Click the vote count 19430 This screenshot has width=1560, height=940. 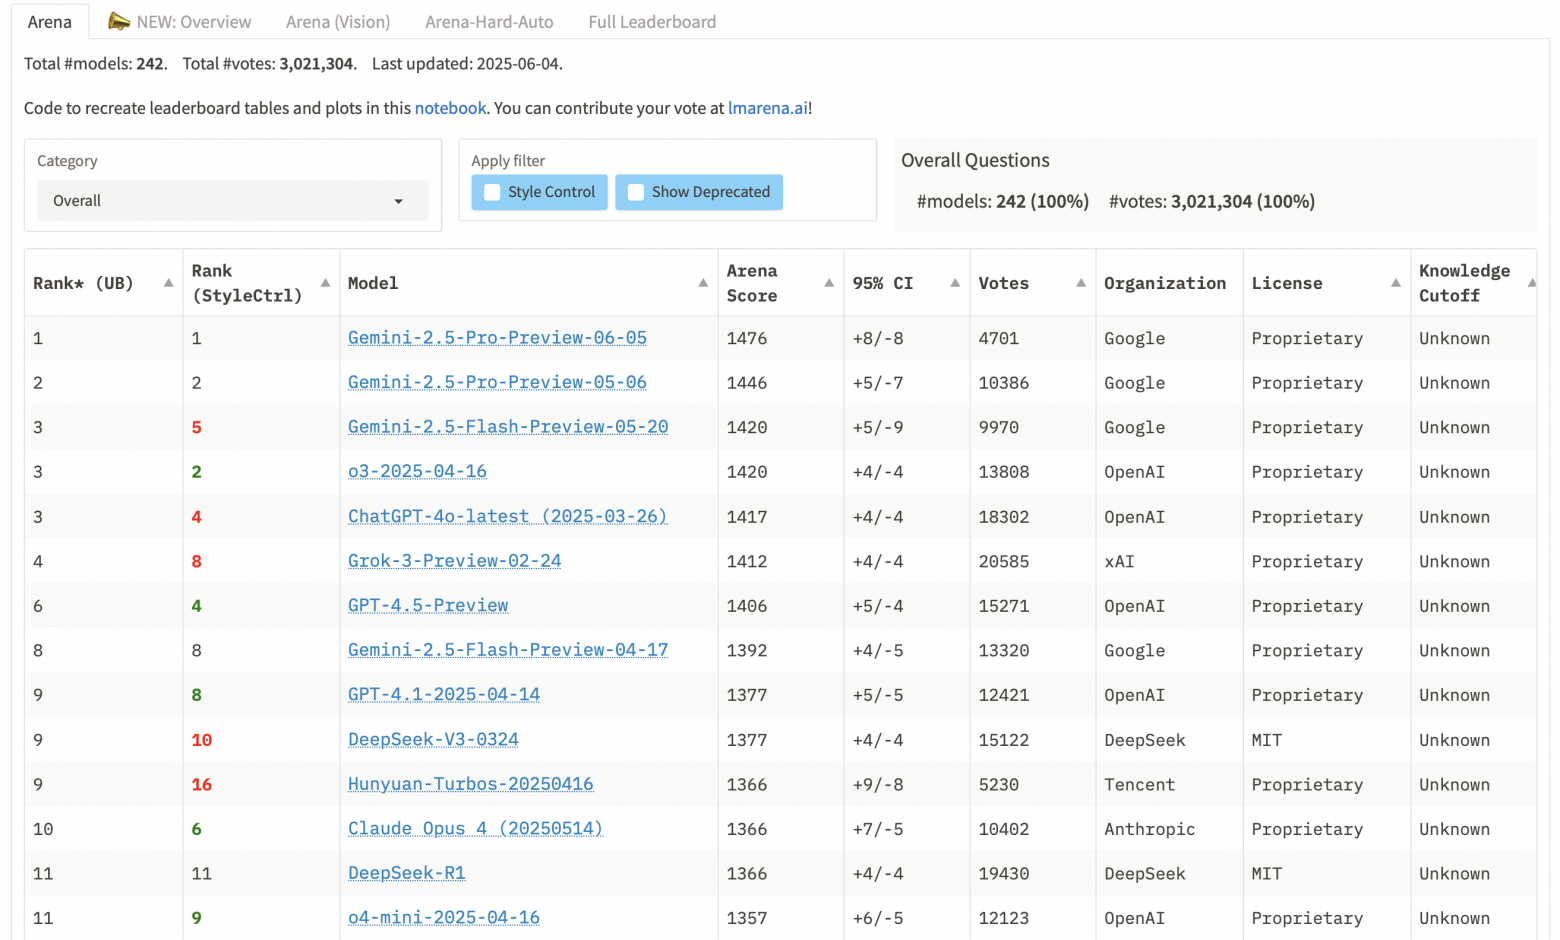click(1004, 873)
